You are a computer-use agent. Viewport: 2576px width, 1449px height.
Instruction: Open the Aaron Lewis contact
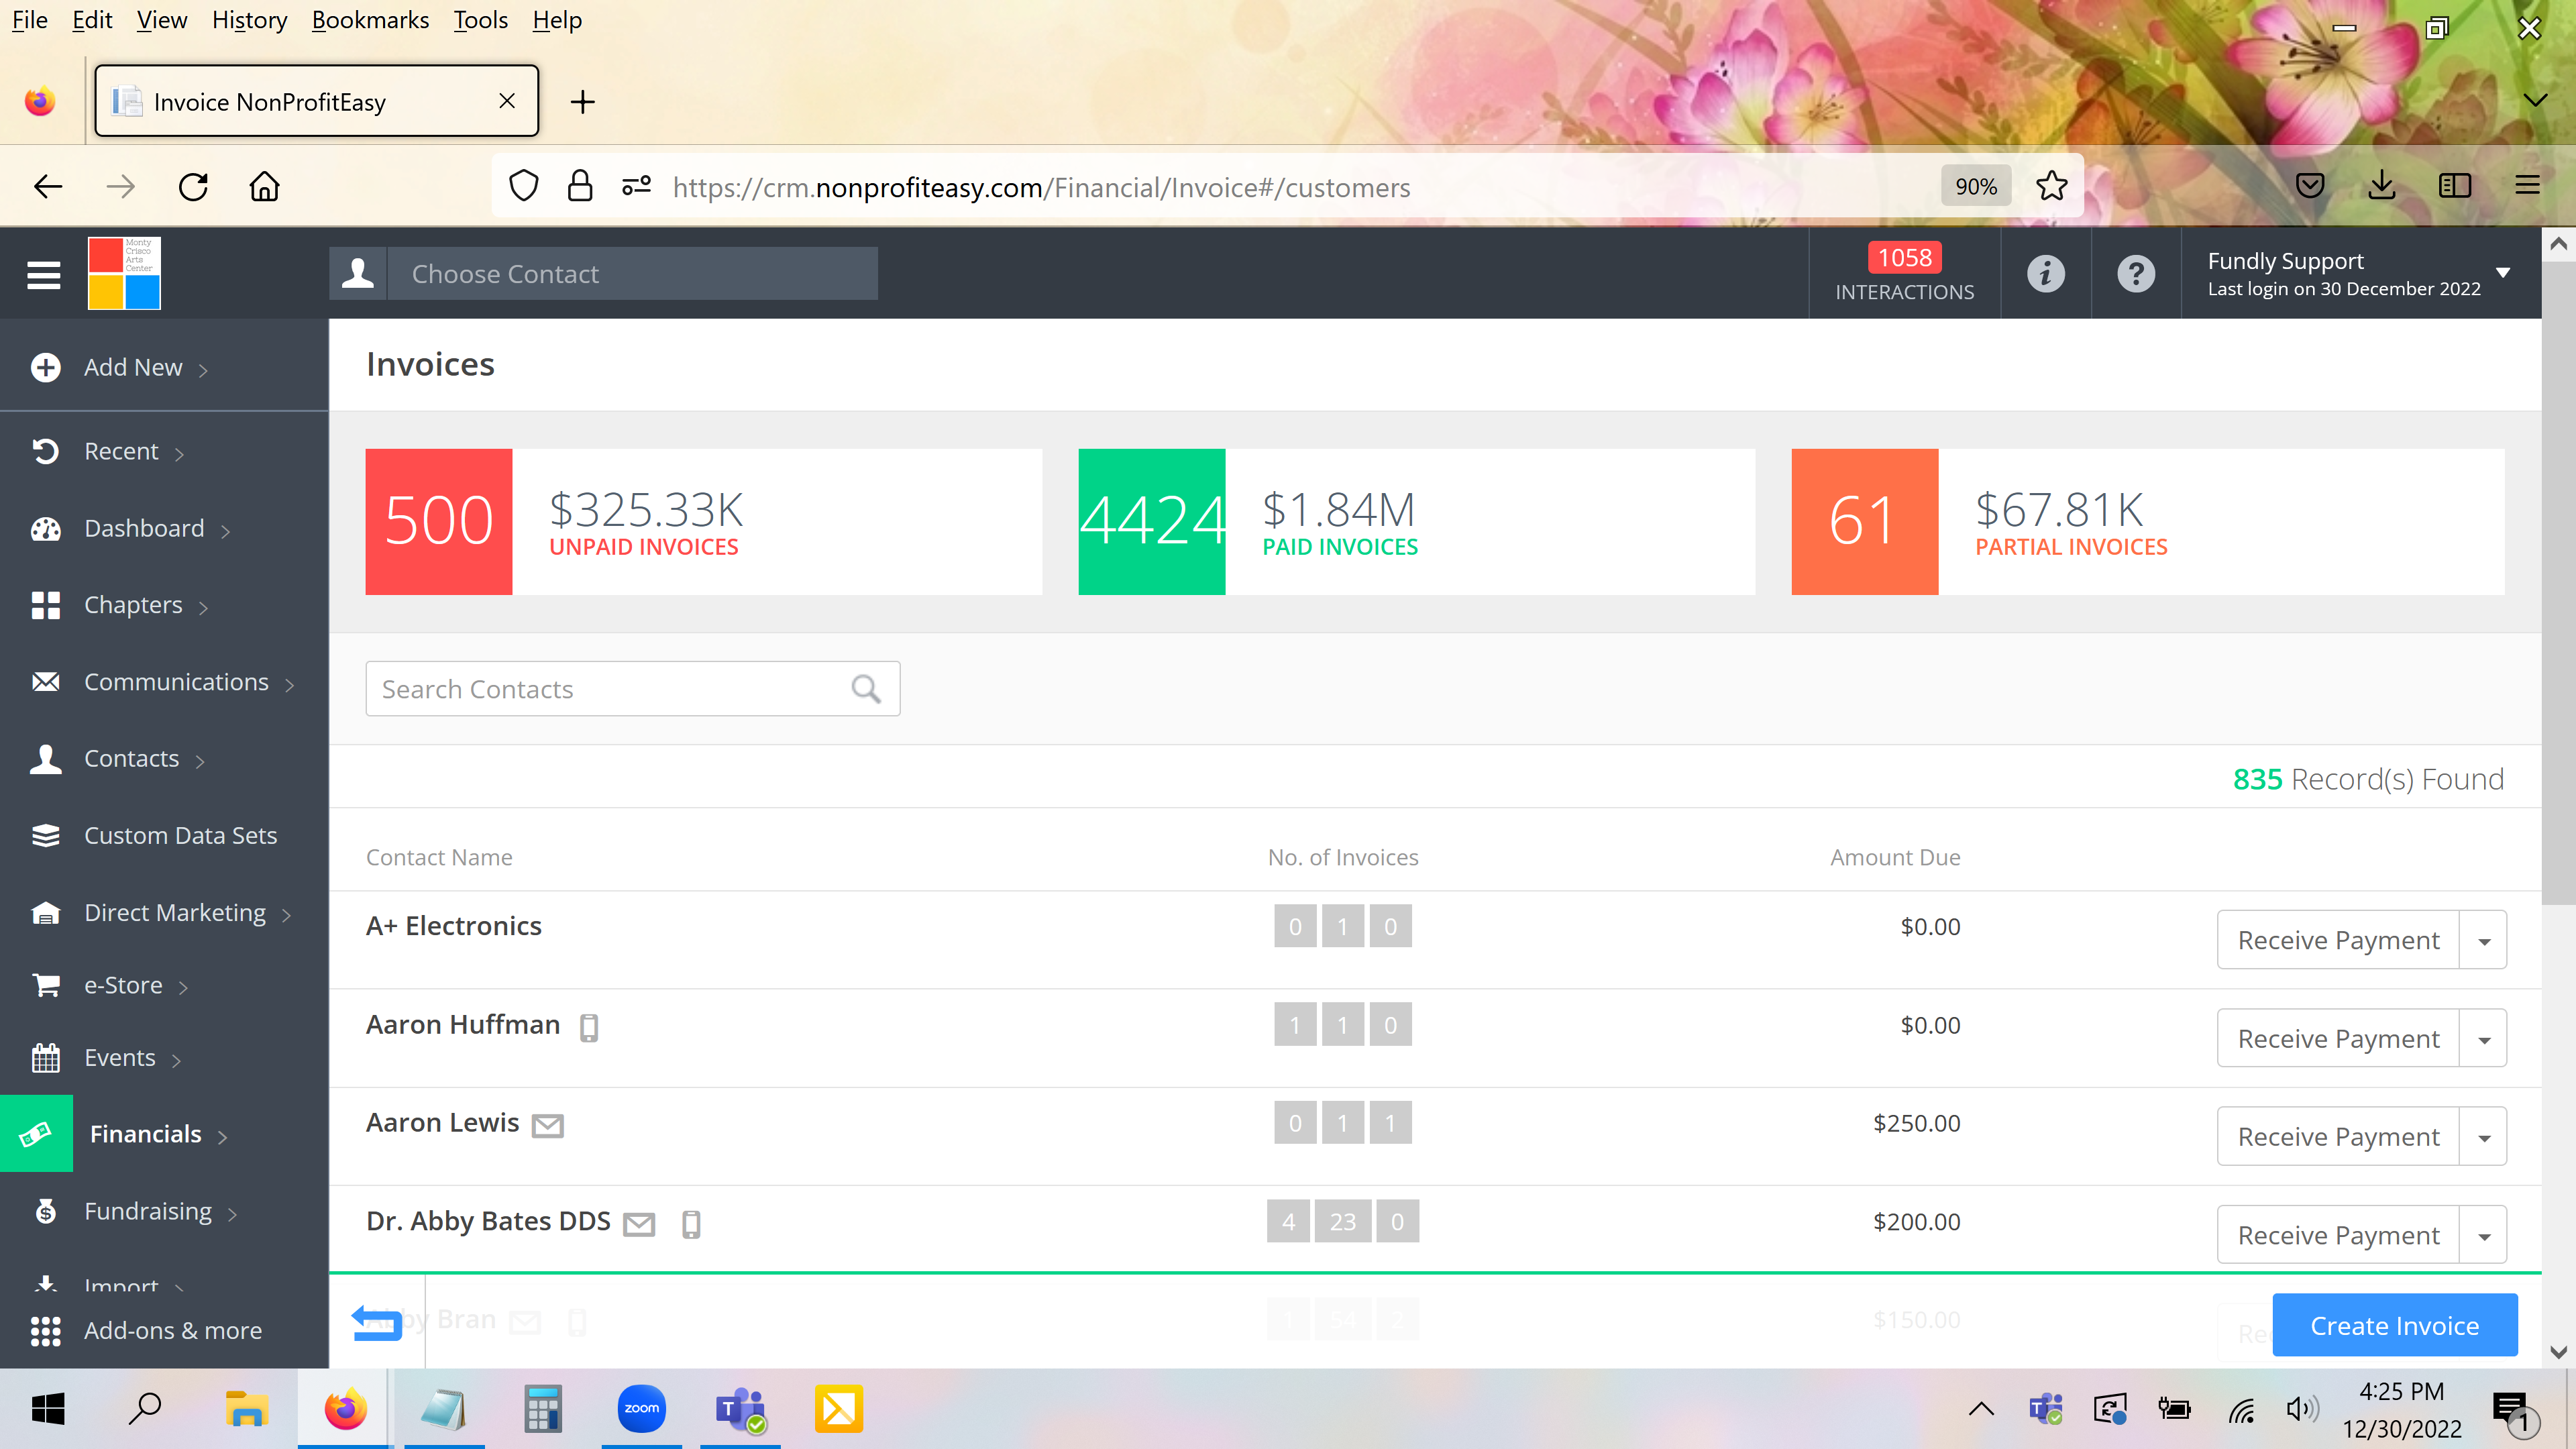442,1123
